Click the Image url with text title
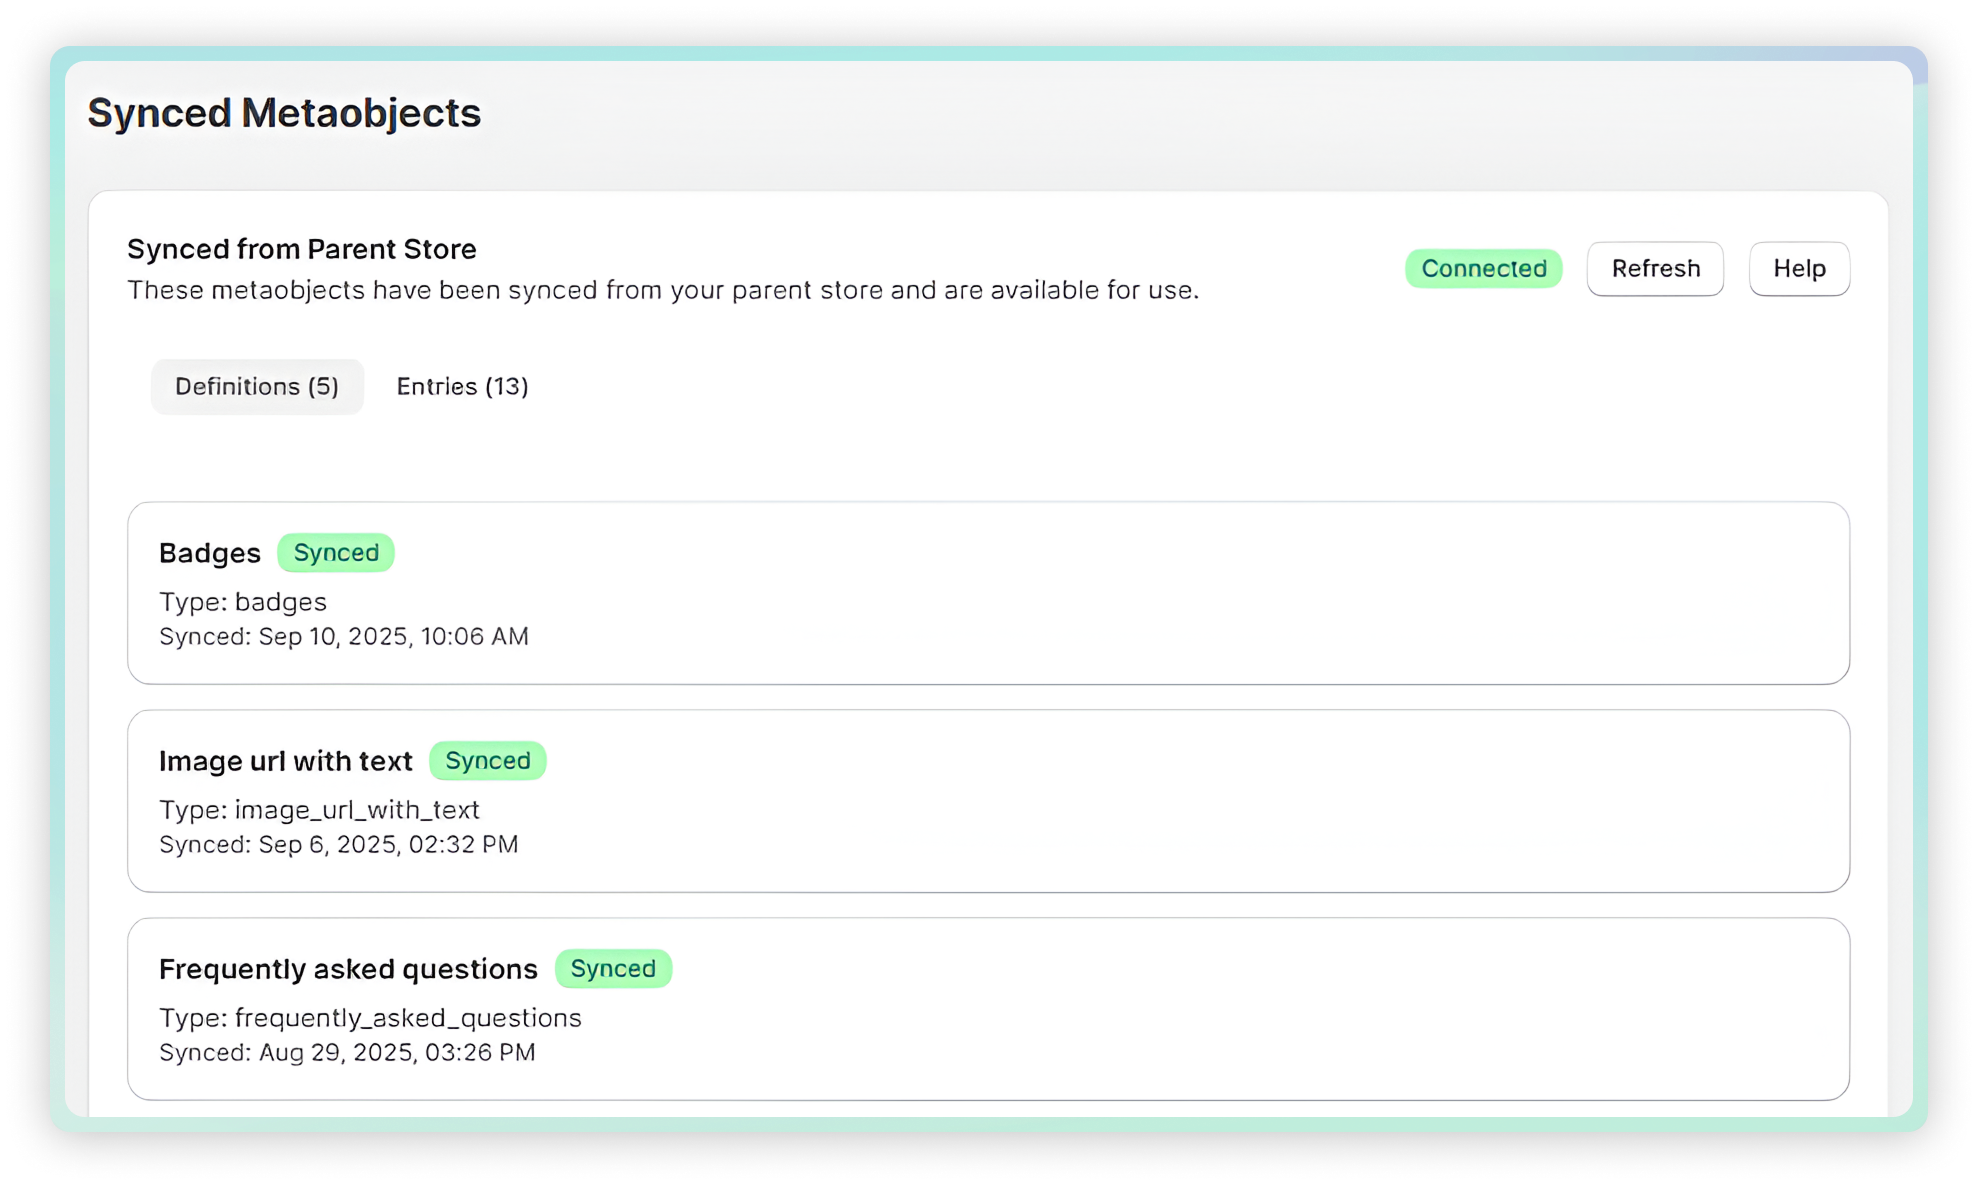This screenshot has width=1978, height=1186. 285,761
